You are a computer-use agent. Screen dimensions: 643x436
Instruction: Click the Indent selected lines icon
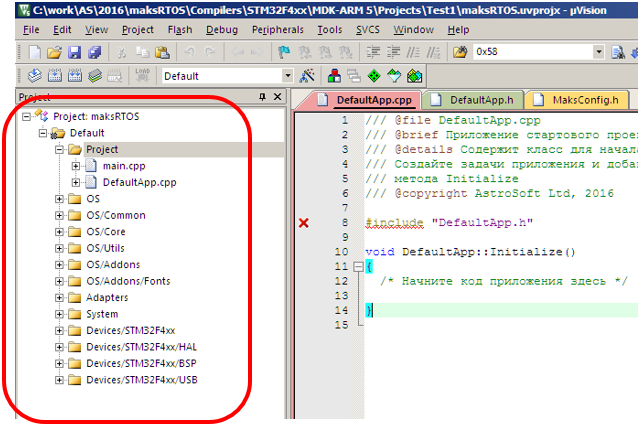pos(373,52)
